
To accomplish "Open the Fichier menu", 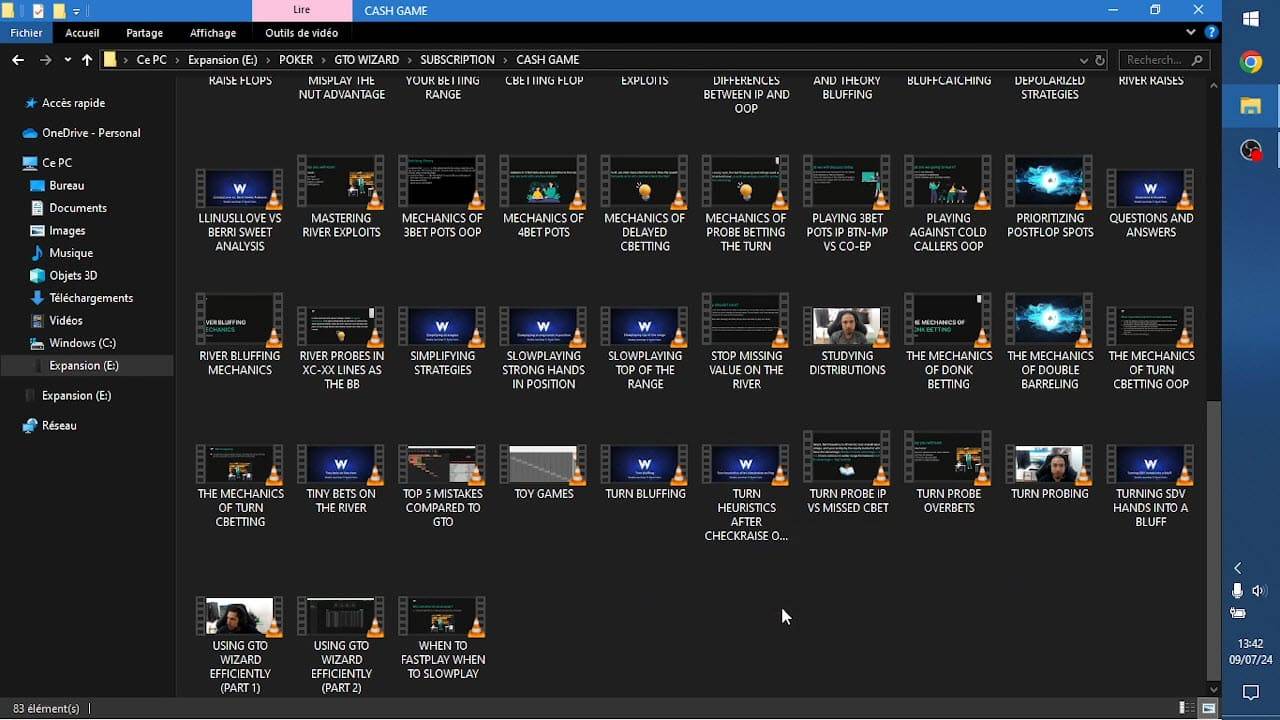I will [x=26, y=33].
